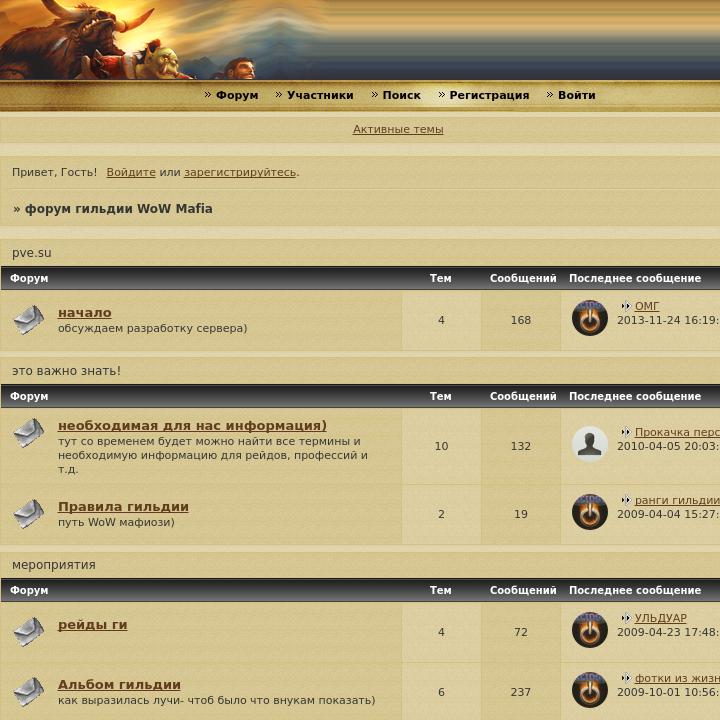Click the Войти navigation item

(x=576, y=95)
